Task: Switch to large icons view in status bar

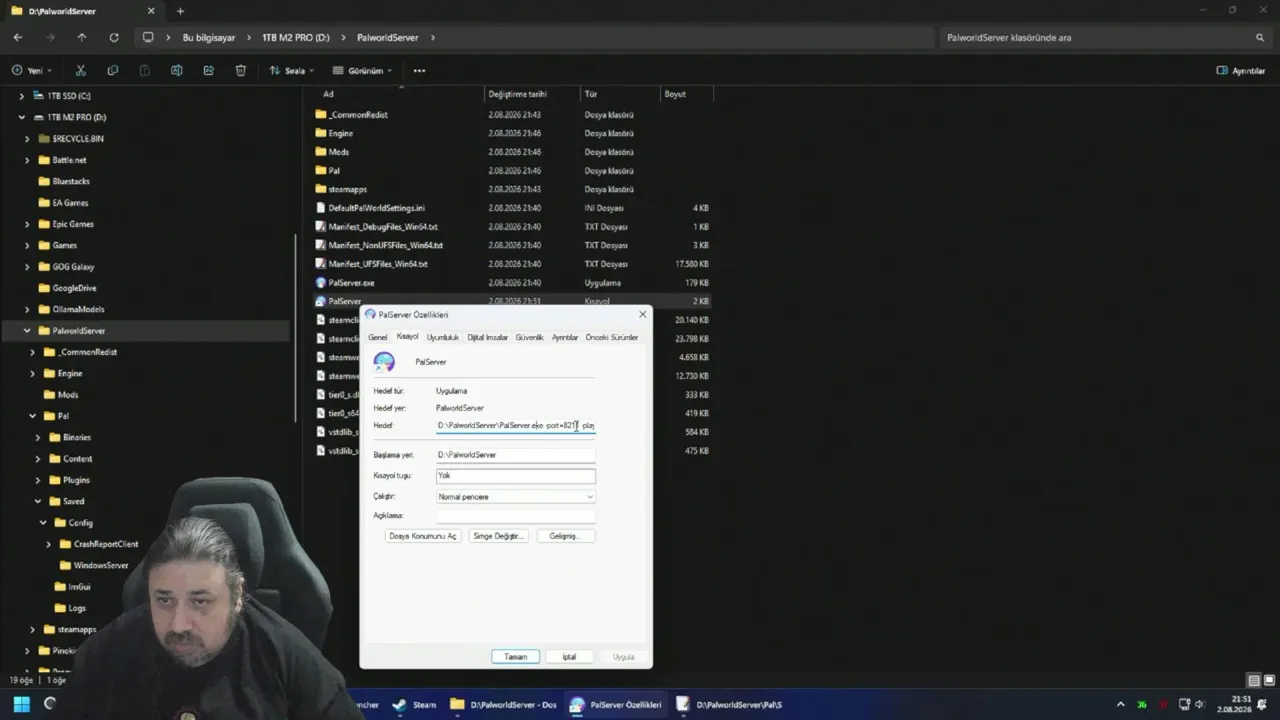Action: (x=1268, y=680)
